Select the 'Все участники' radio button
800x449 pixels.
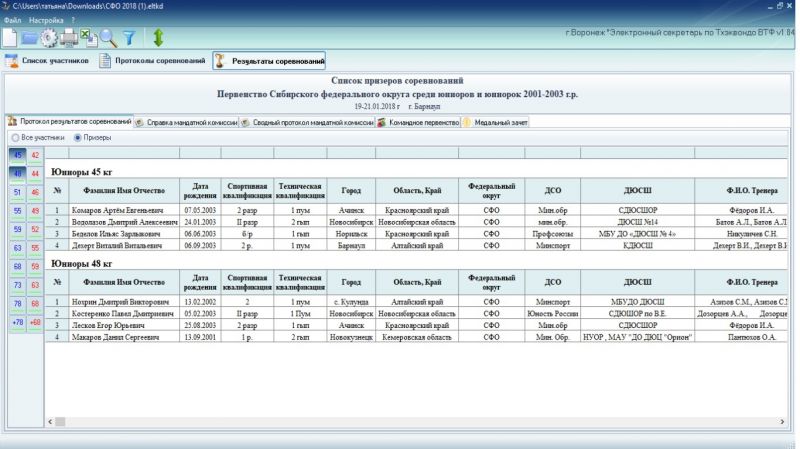(14, 137)
